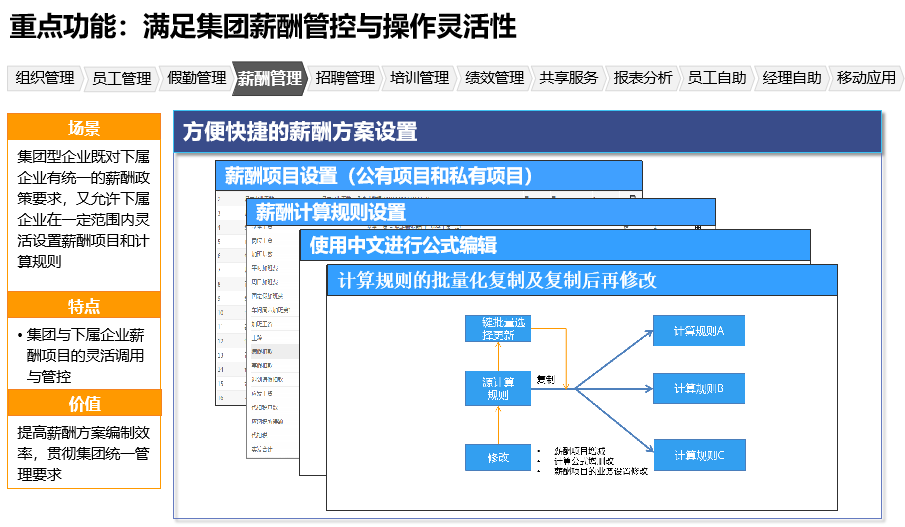This screenshot has height=527, width=905.
Task: Go to the 招聘管理 tab
Action: pos(345,78)
